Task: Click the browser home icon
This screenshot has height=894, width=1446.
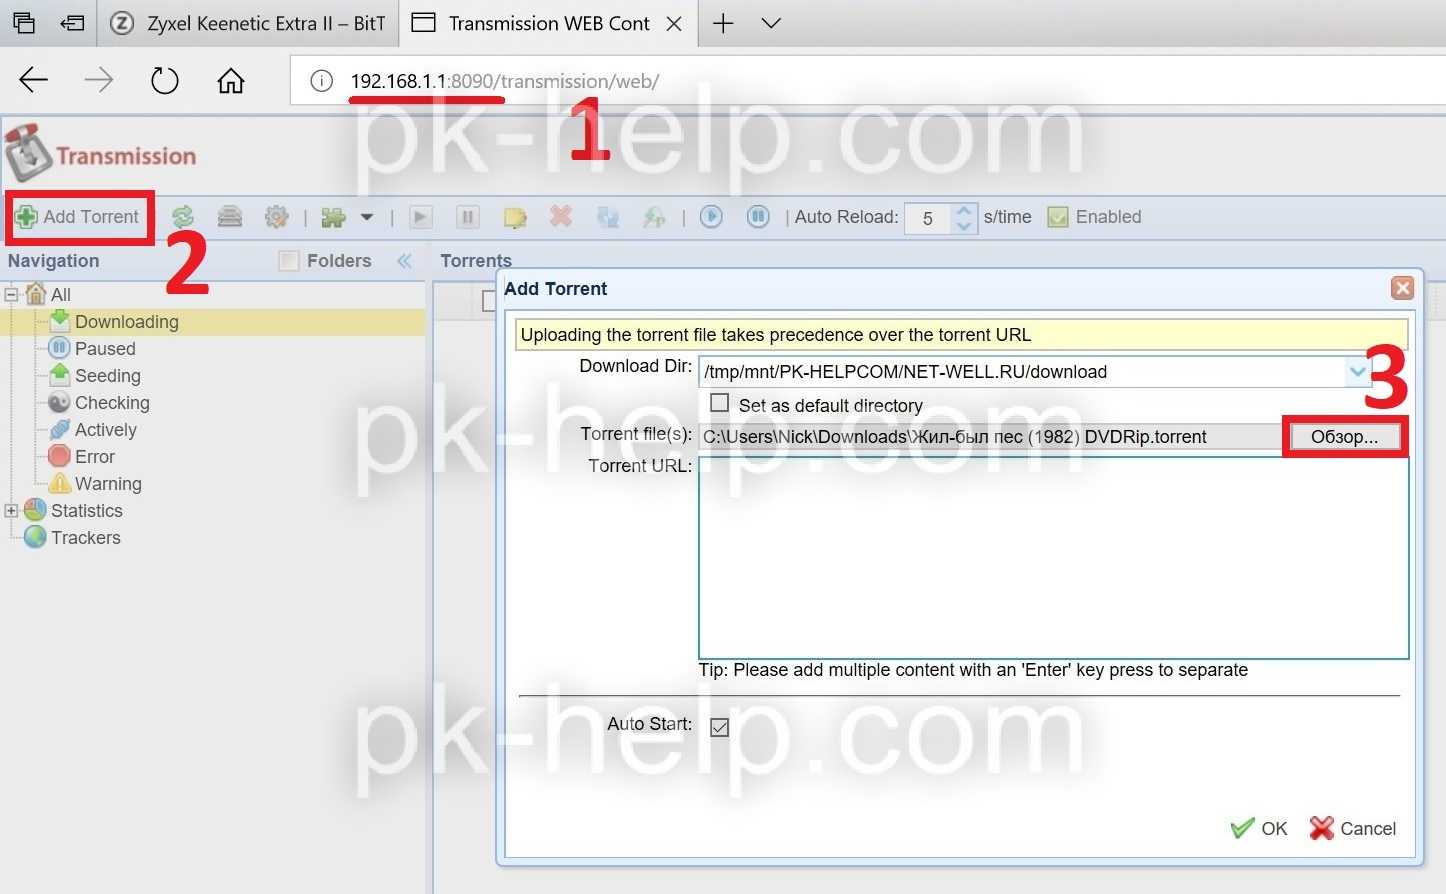Action: [x=231, y=81]
